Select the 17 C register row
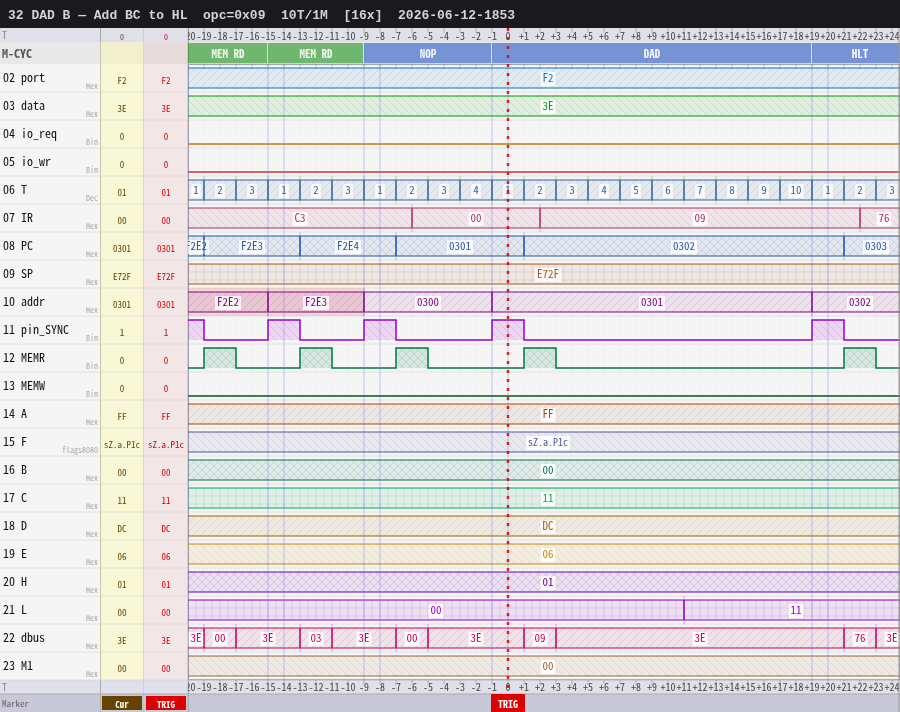This screenshot has height=712, width=900. pyautogui.click(x=450, y=498)
